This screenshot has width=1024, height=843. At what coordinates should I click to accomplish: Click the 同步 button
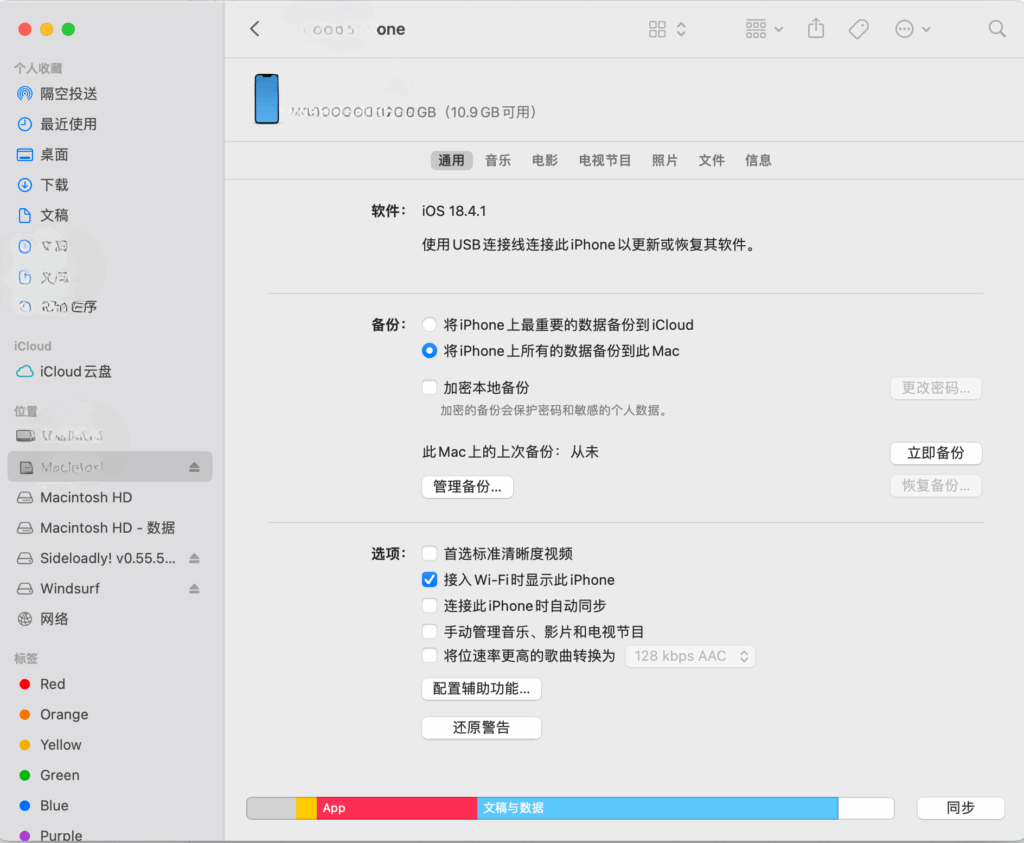point(961,808)
